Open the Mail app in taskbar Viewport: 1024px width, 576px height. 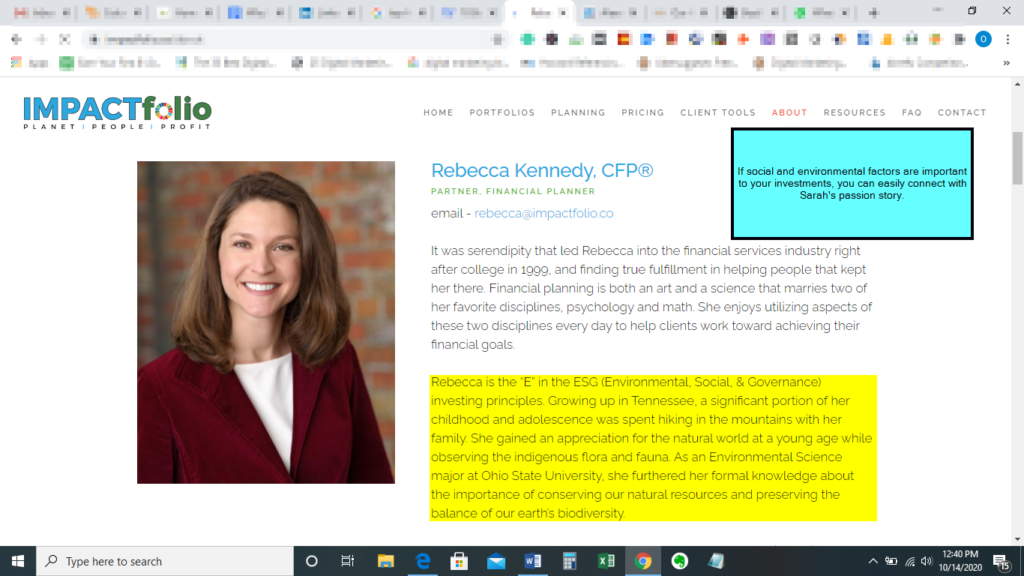point(496,561)
